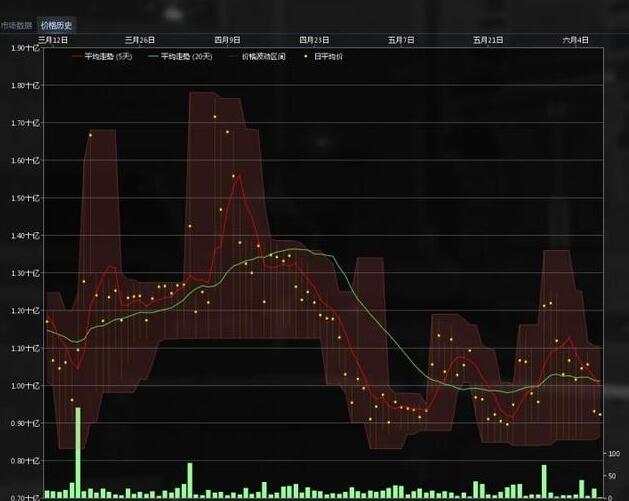Click the red 5-day line peak in April

239,176
